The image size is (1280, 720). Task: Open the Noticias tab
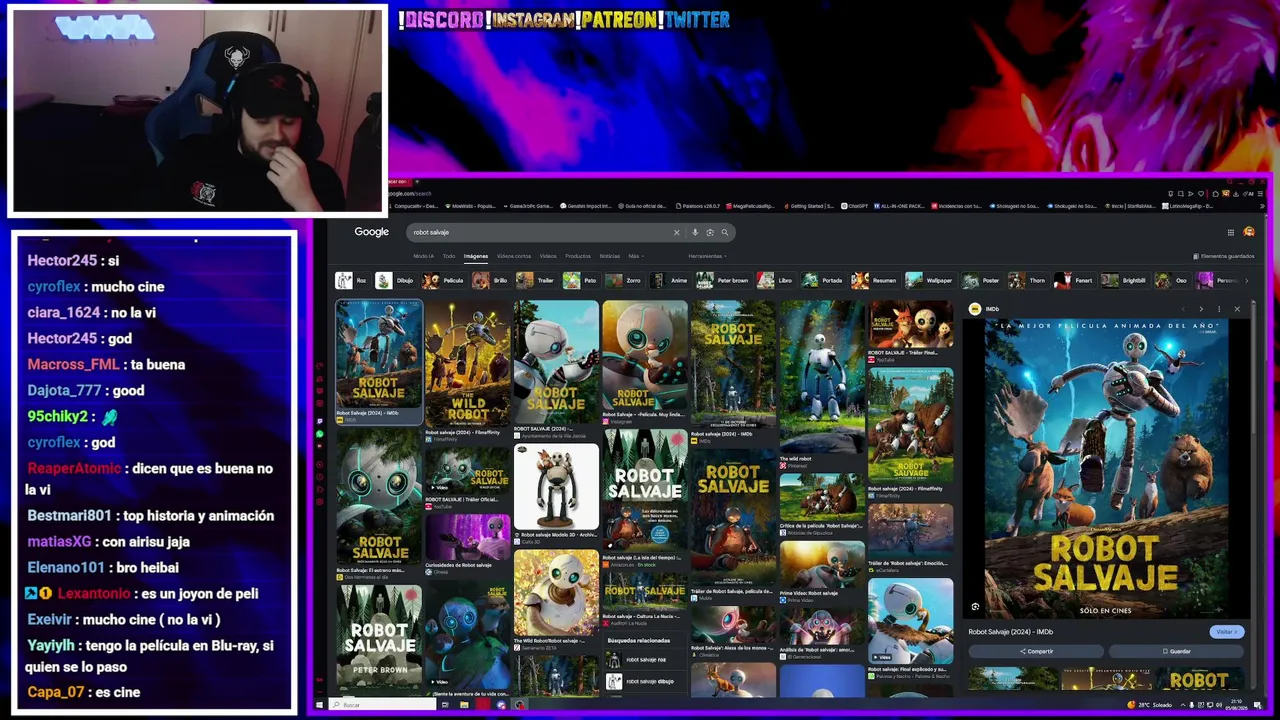click(609, 256)
